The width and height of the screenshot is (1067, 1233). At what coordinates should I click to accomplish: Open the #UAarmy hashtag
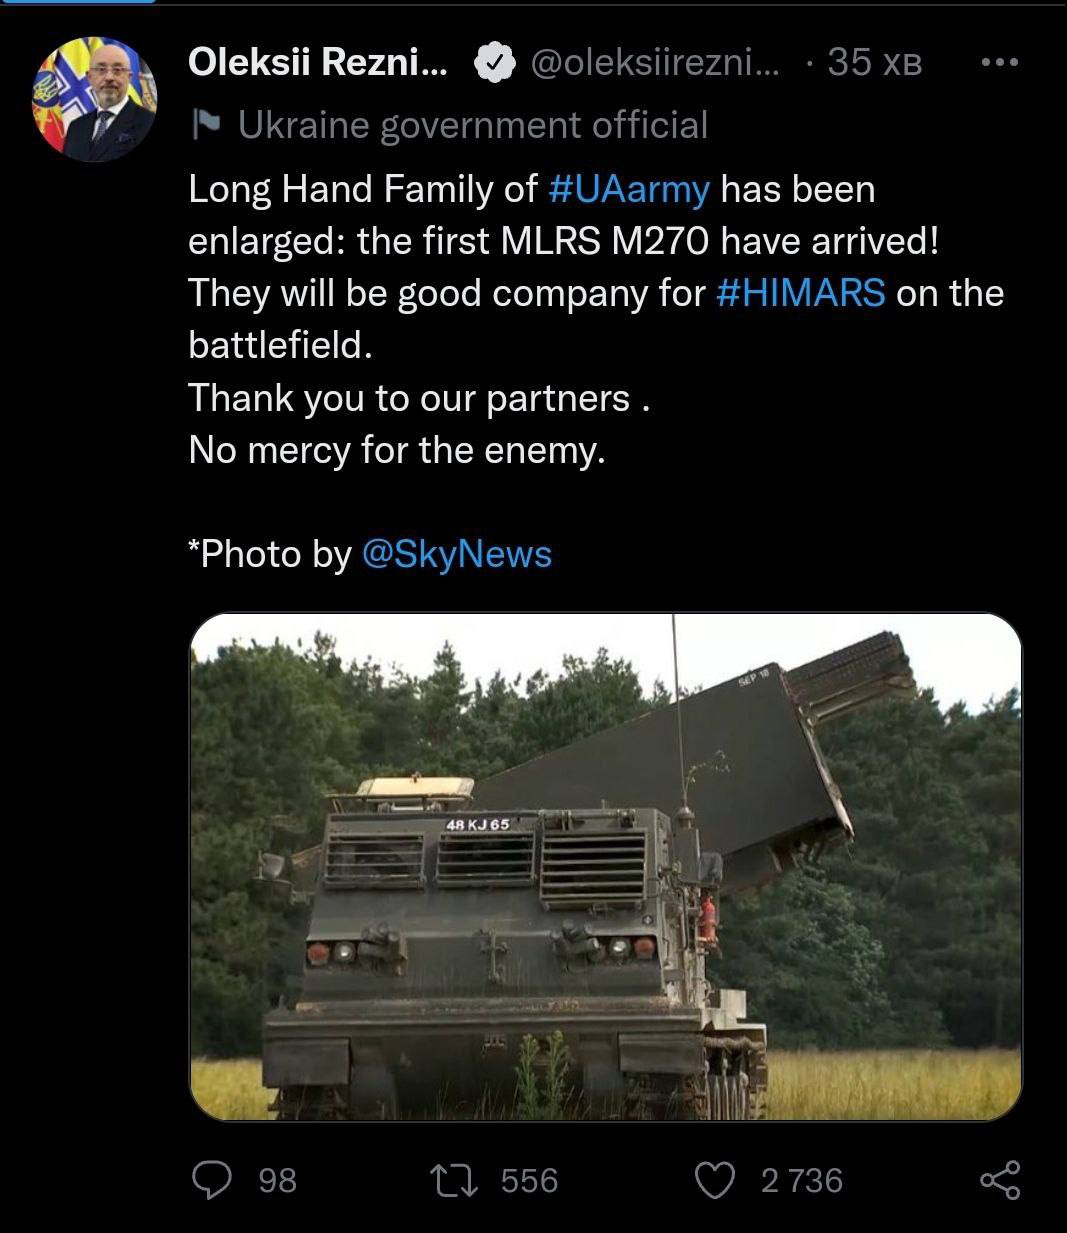(630, 189)
